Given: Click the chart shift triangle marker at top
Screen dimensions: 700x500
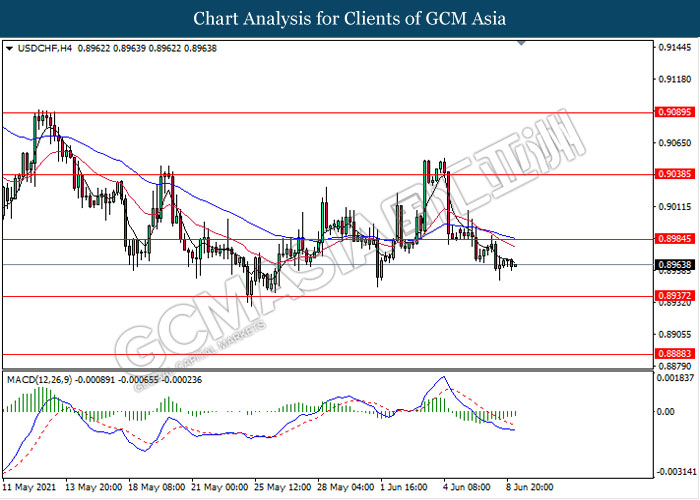Looking at the screenshot, I should click(x=521, y=43).
